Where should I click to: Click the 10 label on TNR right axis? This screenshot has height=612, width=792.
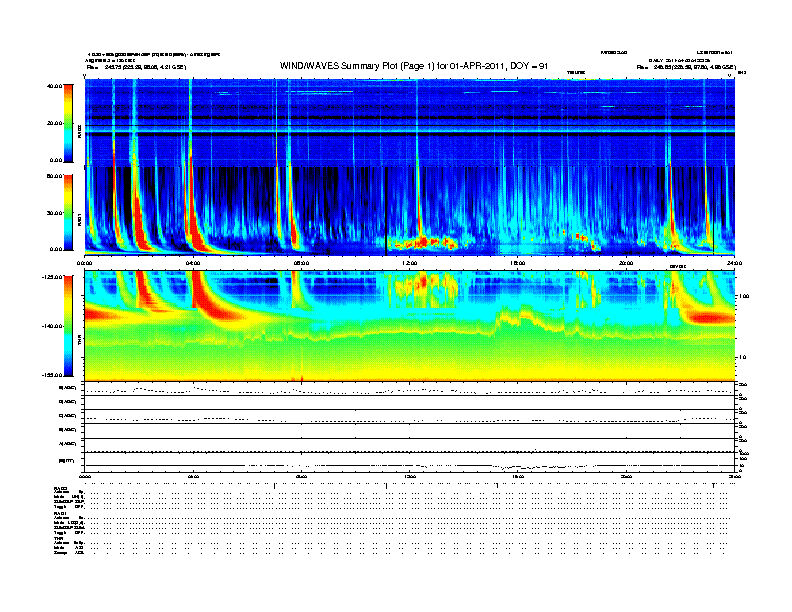coord(742,357)
